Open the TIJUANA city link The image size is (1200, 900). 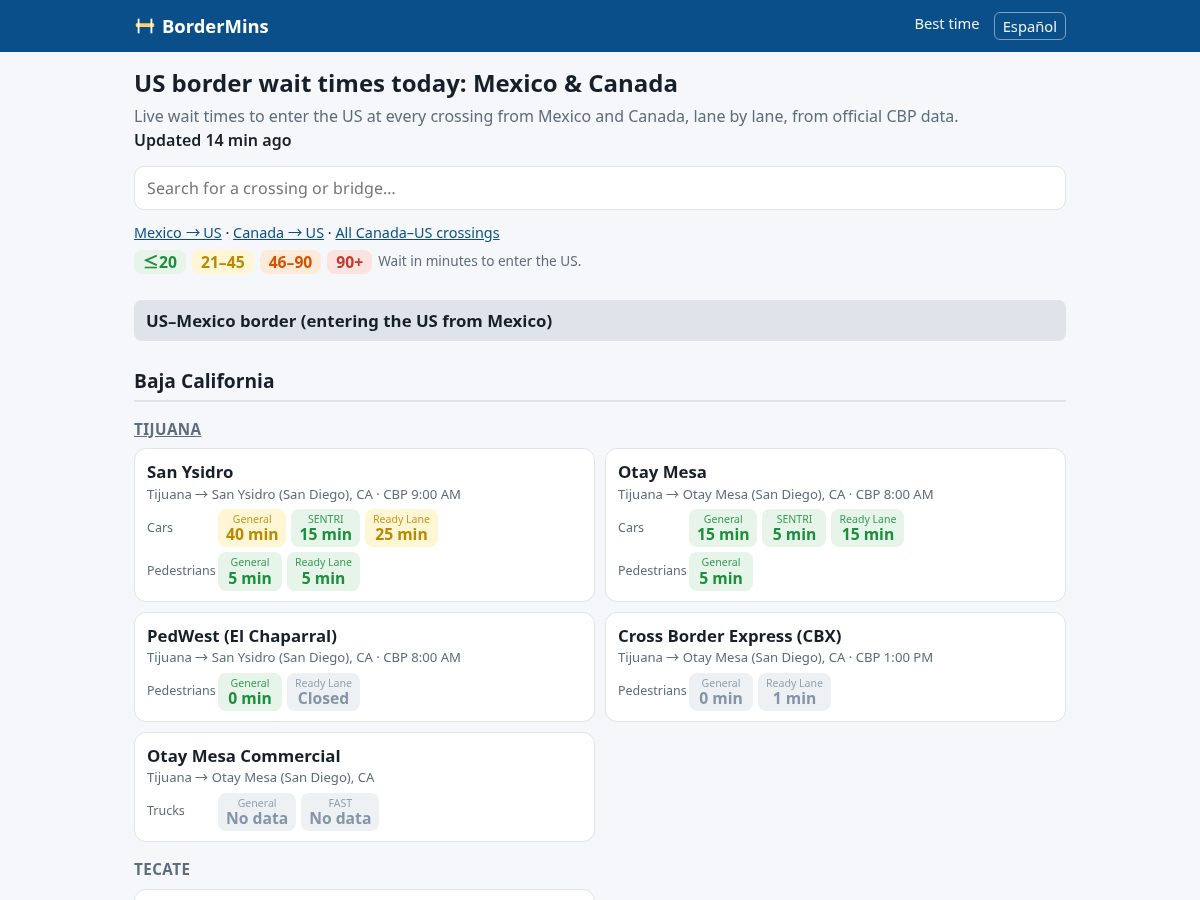coord(168,429)
